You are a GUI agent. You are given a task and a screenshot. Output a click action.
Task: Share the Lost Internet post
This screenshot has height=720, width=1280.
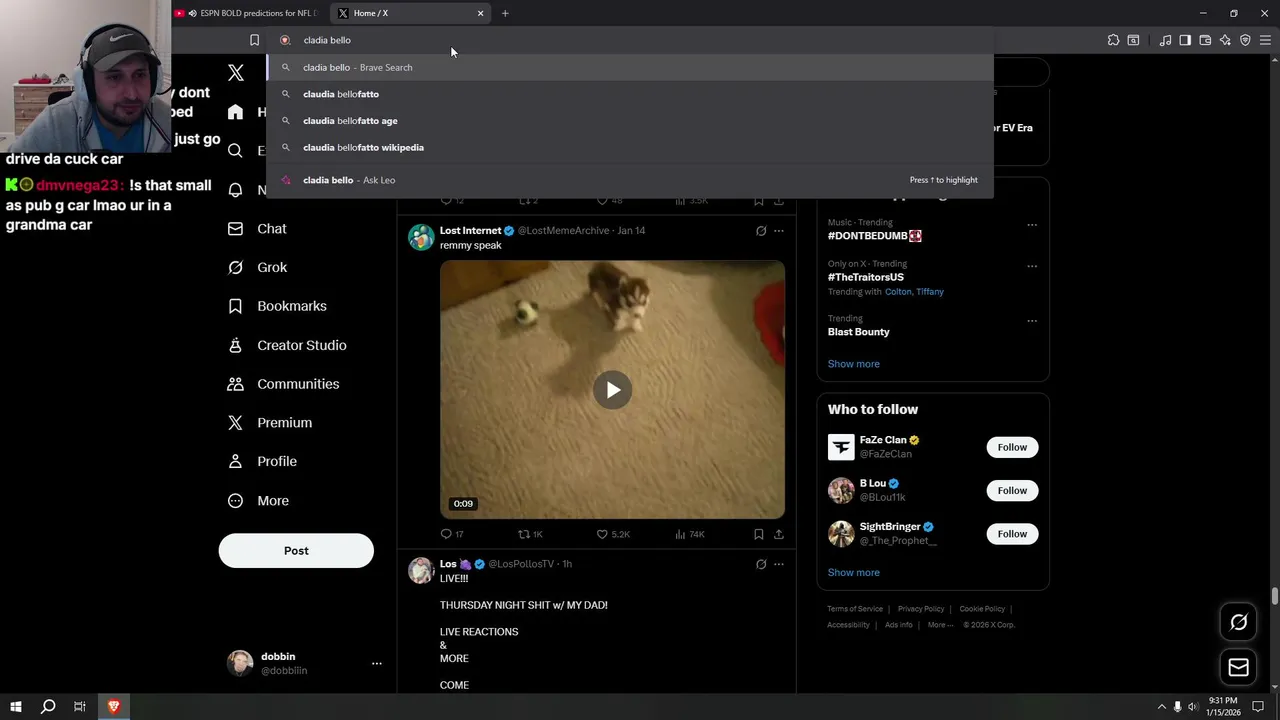779,534
